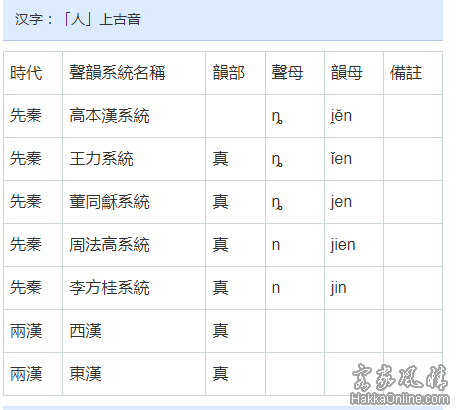Screen dimensions: 456x410
Task: Click the ȵ 聲母 in 王力系統 row
Action: tap(277, 160)
